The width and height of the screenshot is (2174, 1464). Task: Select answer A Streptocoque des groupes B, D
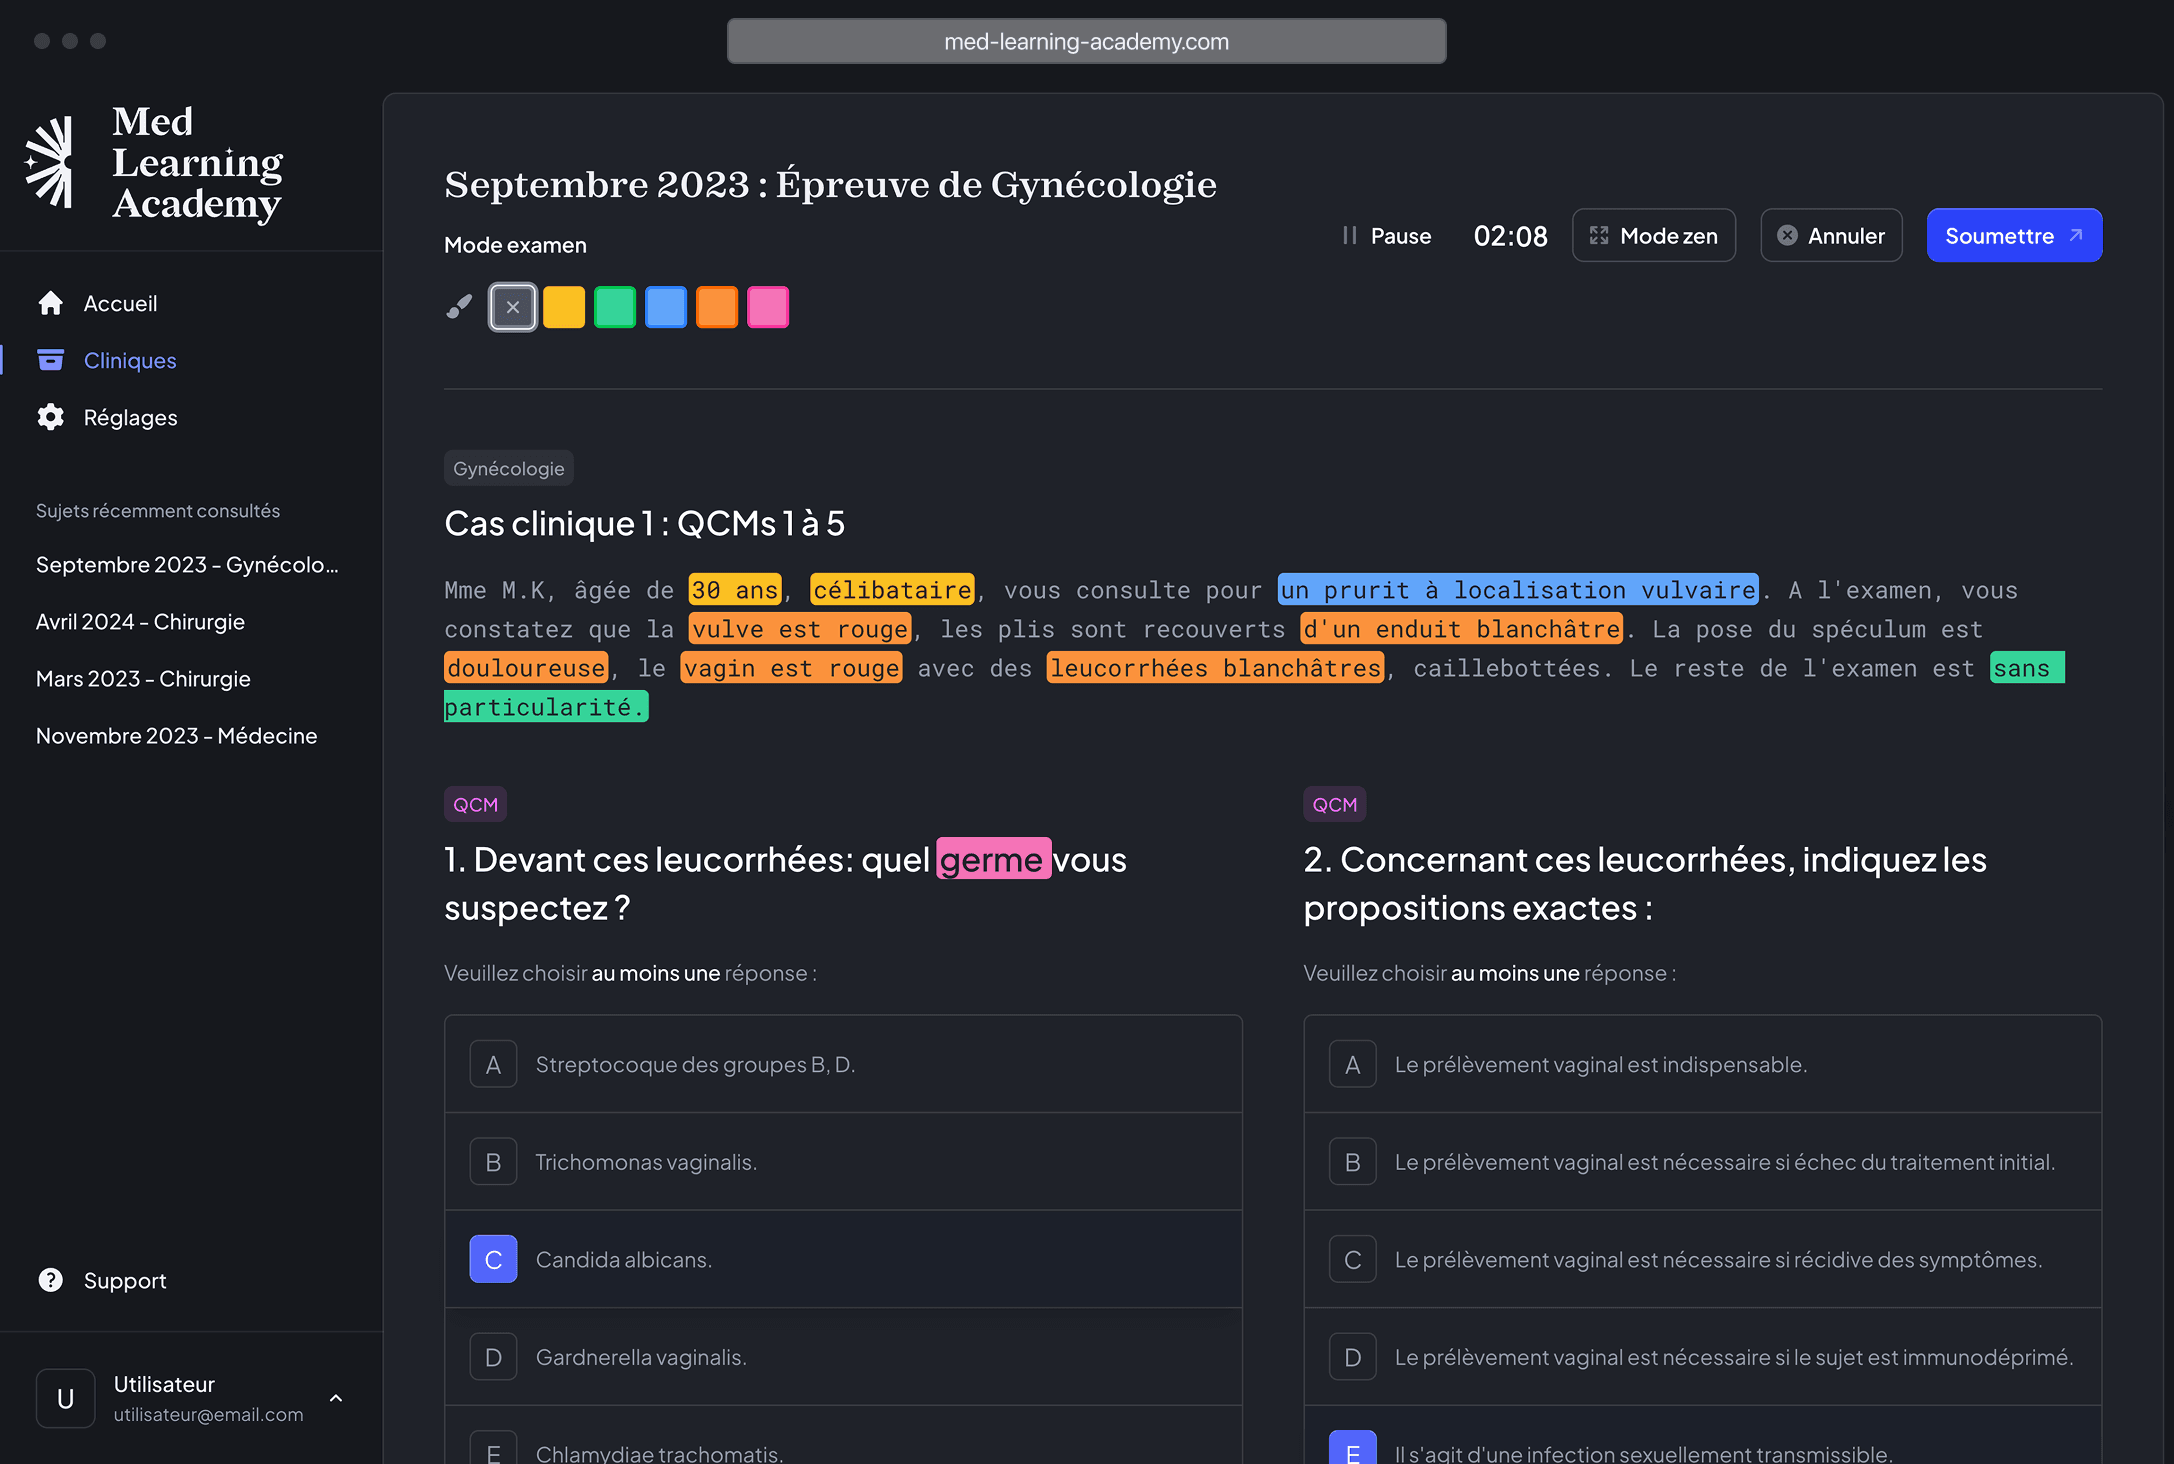pos(493,1063)
